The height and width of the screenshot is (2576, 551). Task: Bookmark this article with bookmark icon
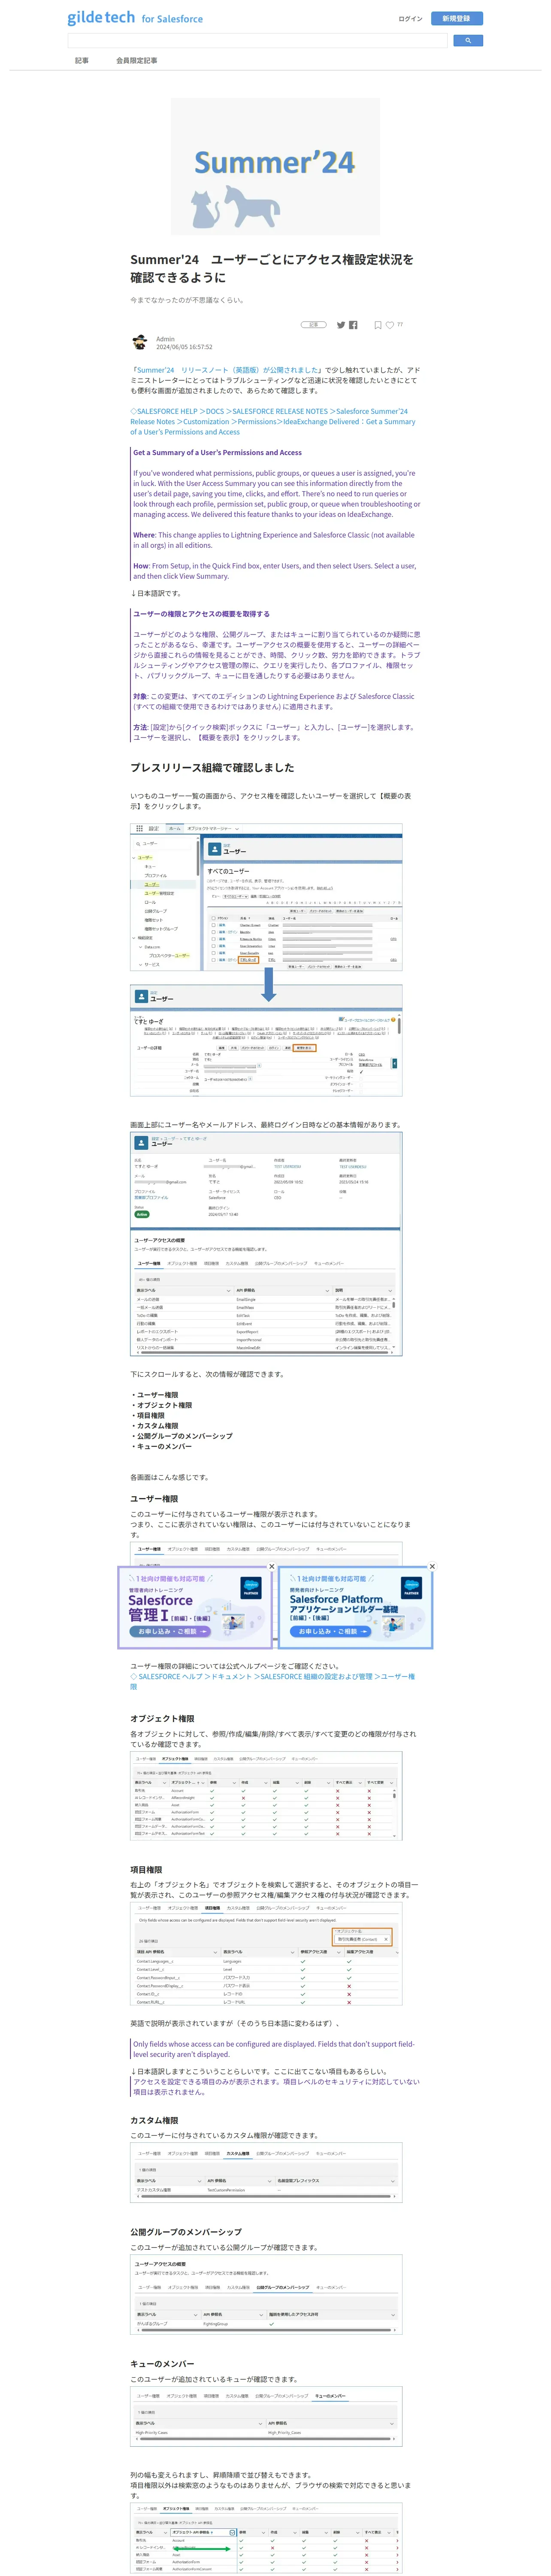click(378, 325)
